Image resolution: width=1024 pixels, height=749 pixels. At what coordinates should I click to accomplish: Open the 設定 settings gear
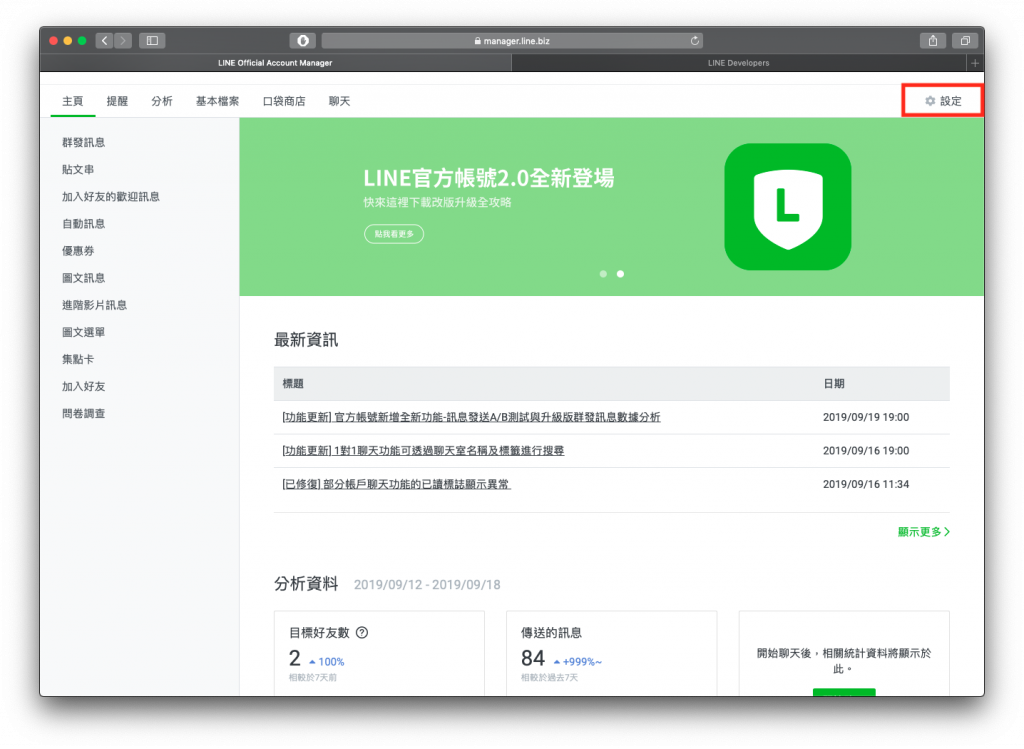[943, 101]
